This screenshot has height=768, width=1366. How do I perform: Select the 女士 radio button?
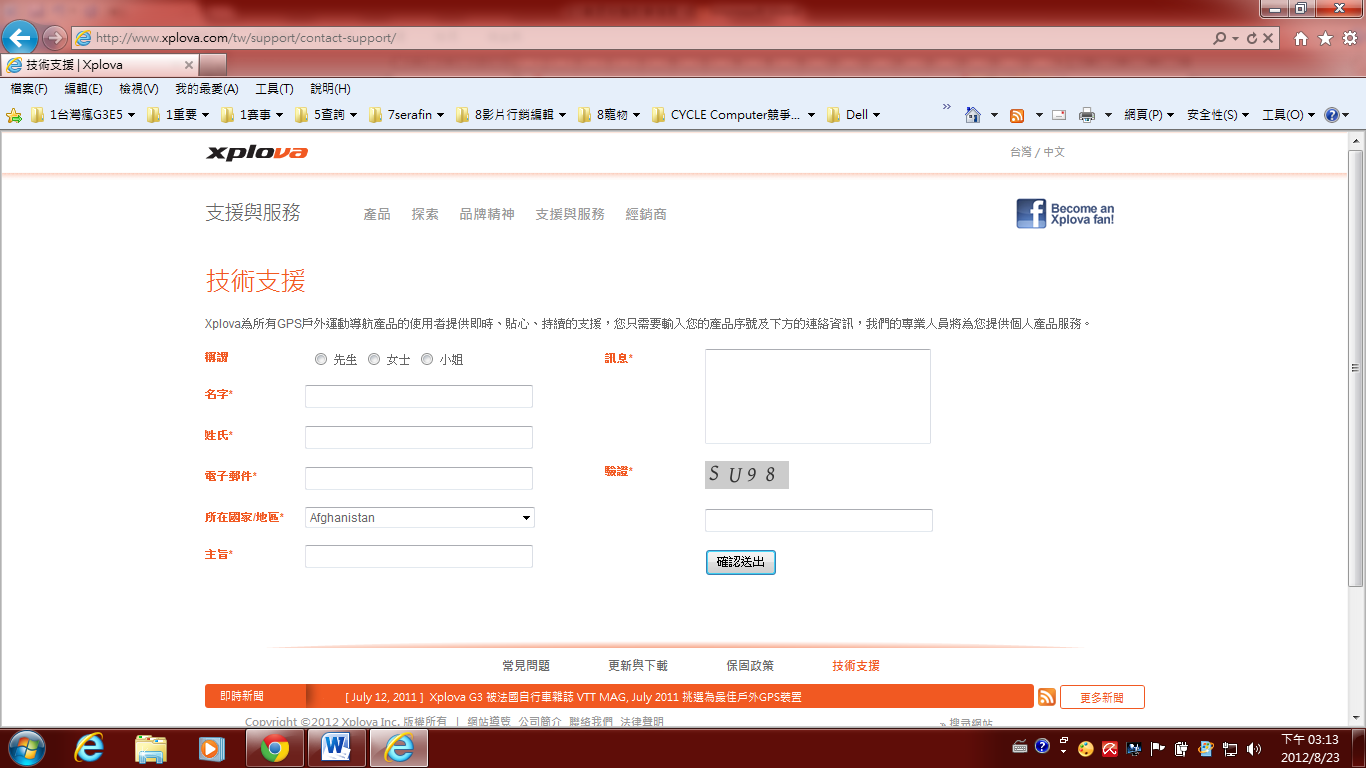[374, 359]
